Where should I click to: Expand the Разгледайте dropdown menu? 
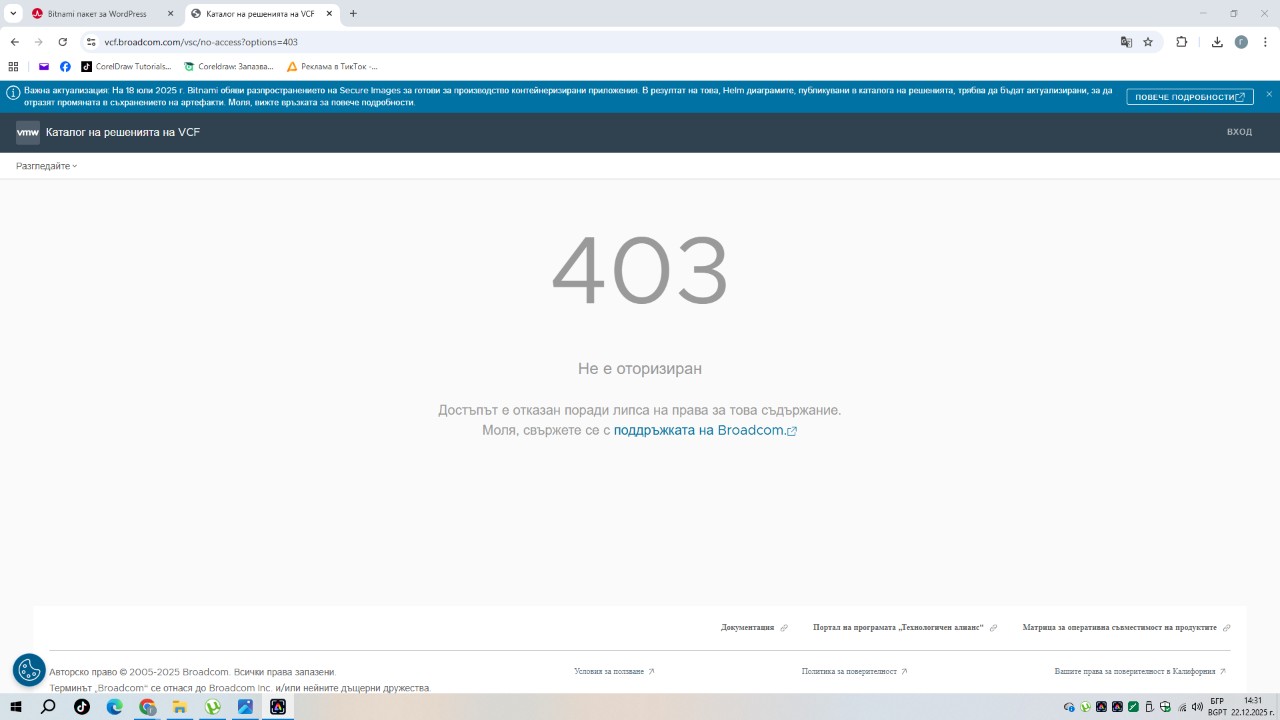pos(46,166)
